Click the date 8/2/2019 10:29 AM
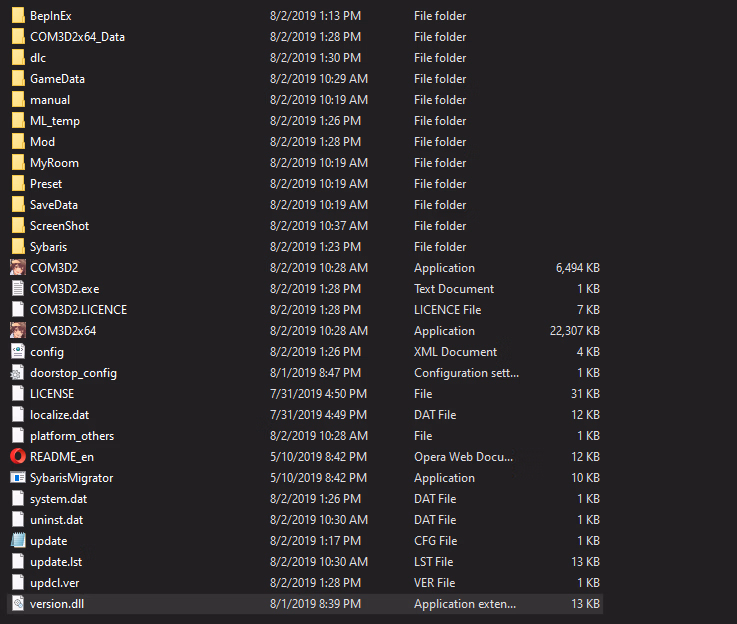The width and height of the screenshot is (737, 624). 319,79
